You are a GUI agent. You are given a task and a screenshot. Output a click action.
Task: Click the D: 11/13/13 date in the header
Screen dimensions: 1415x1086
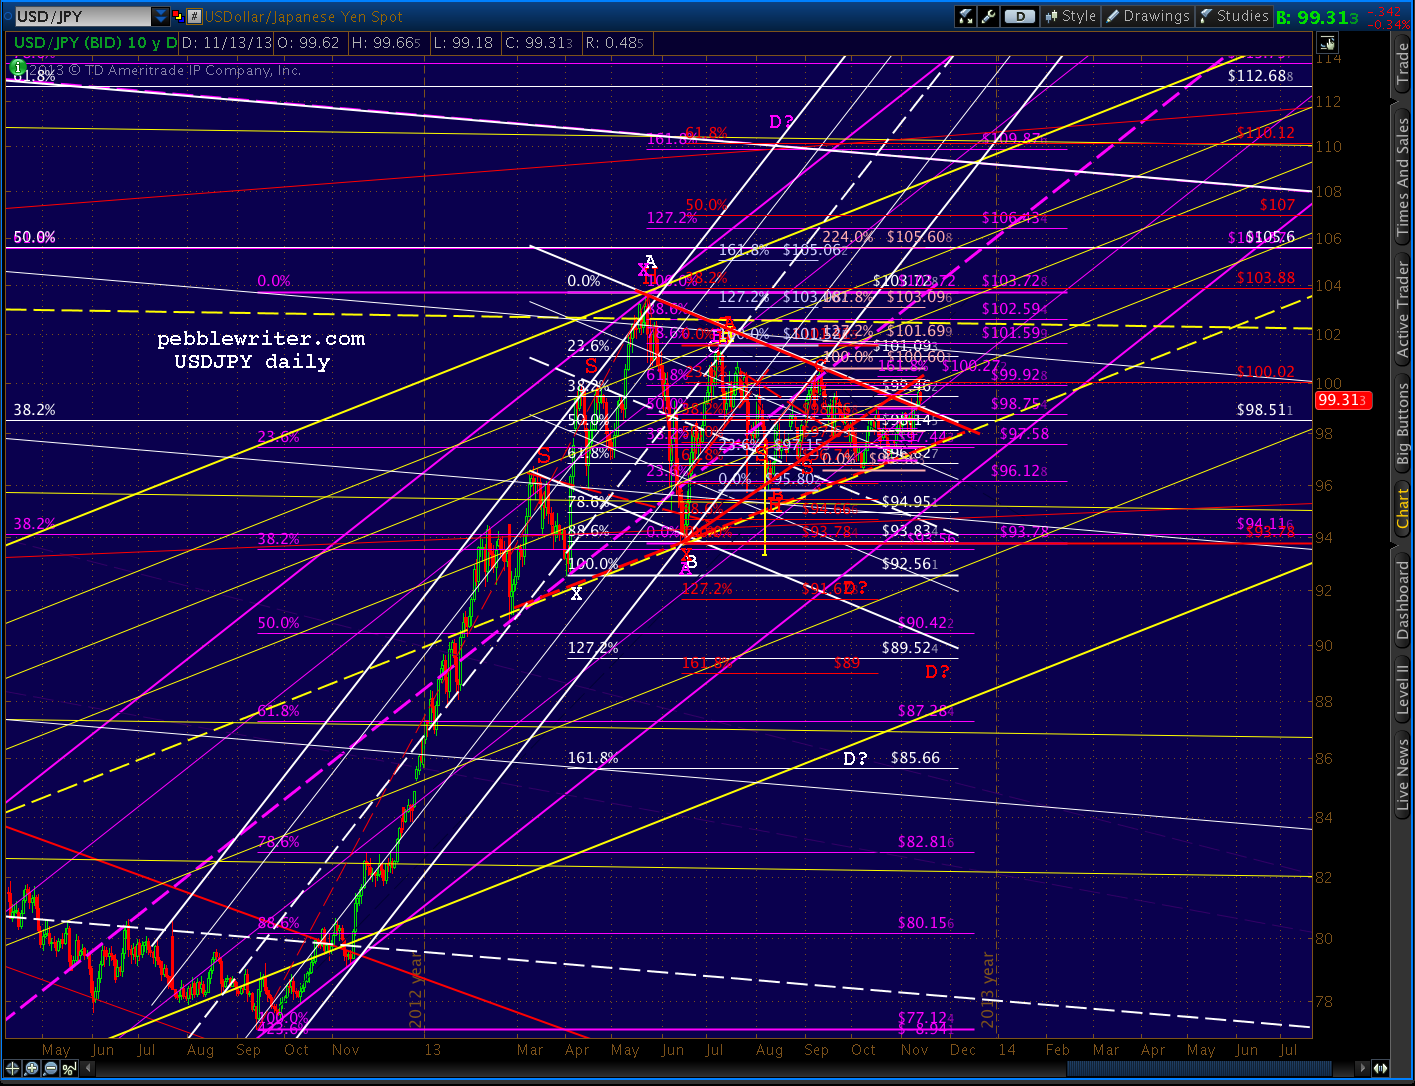229,43
